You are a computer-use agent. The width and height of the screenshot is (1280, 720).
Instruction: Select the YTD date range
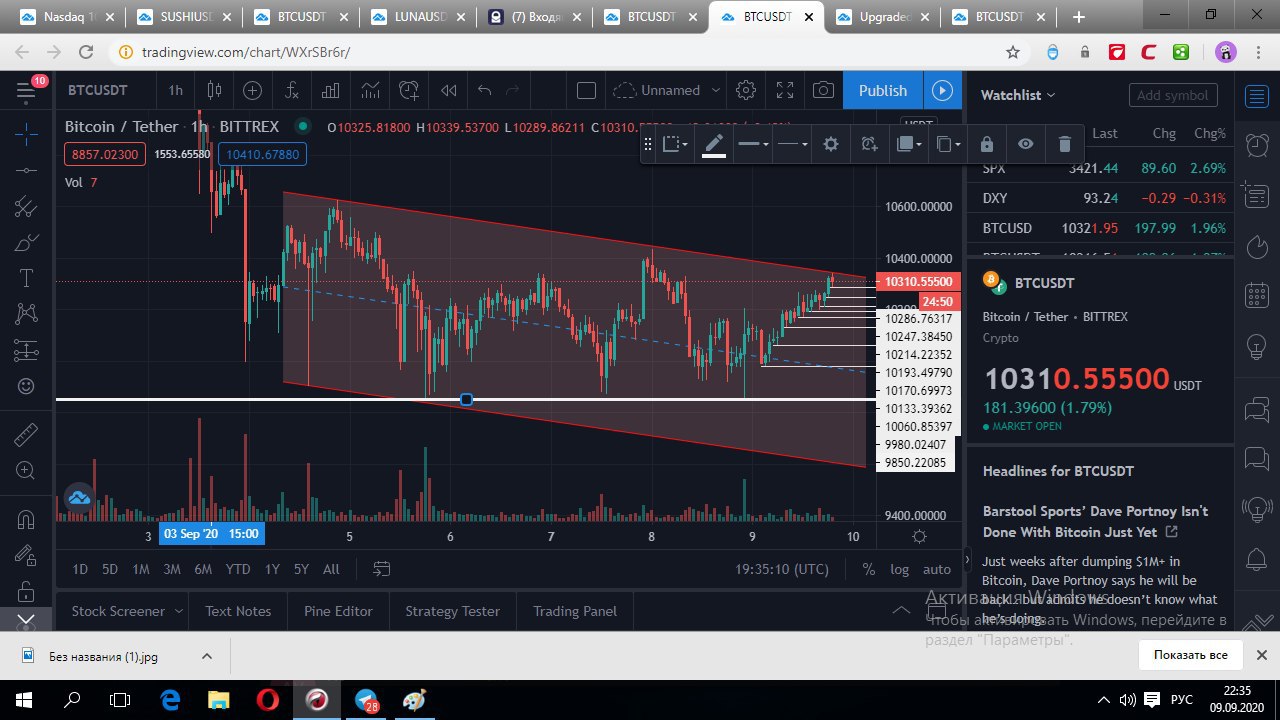(238, 569)
